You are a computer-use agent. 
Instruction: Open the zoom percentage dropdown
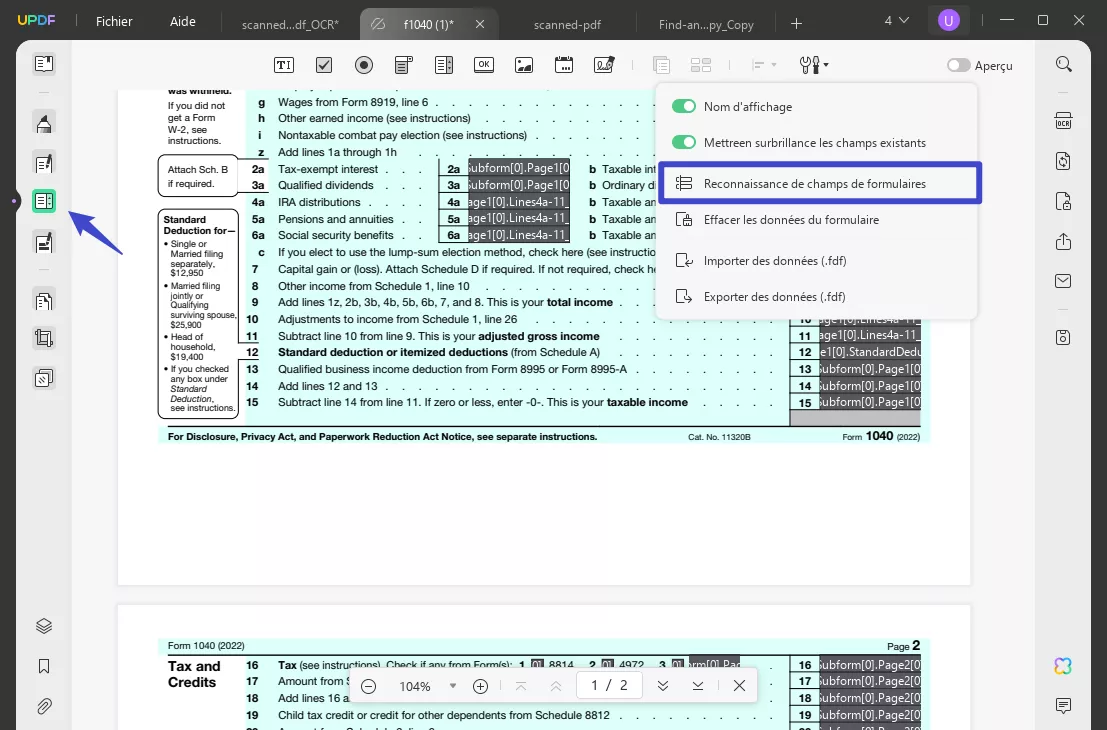pyautogui.click(x=452, y=686)
